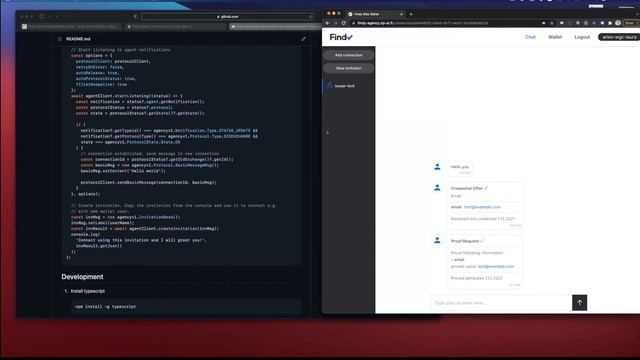This screenshot has height=360, width=640.
Task: Close the Findy Web Wallet tab
Action: pos(401,14)
